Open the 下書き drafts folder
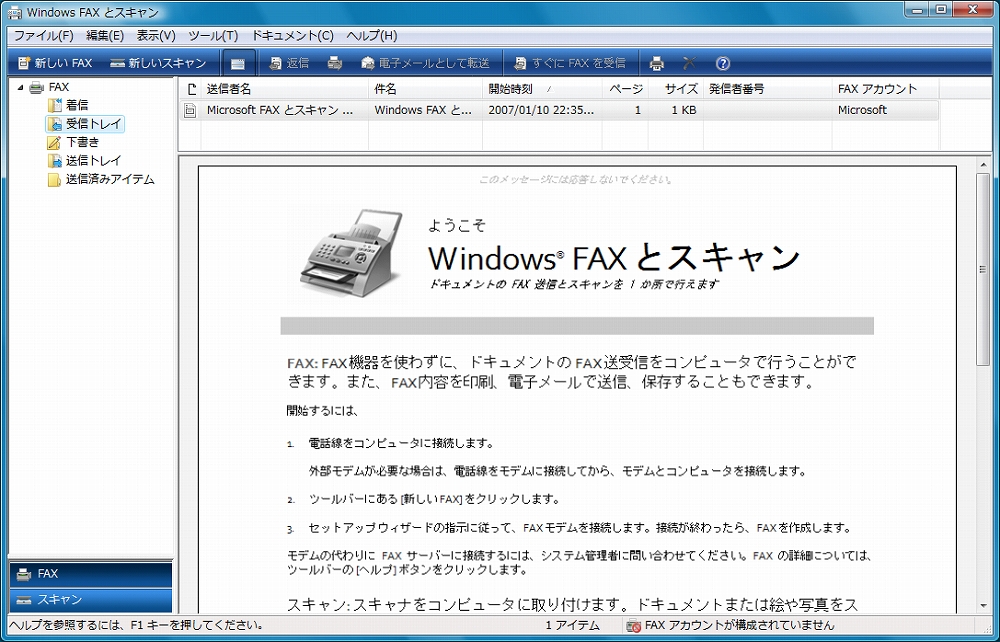 coord(82,142)
